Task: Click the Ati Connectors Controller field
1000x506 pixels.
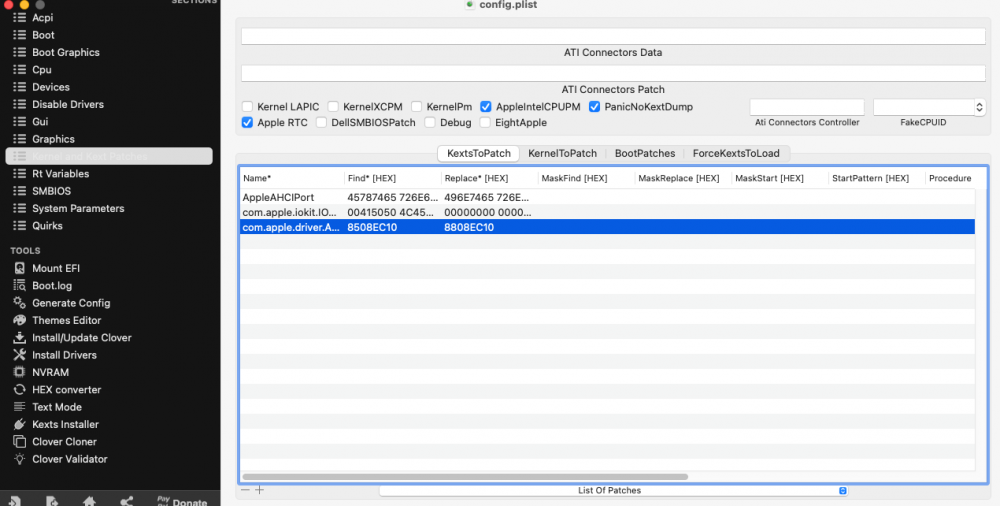Action: point(807,107)
